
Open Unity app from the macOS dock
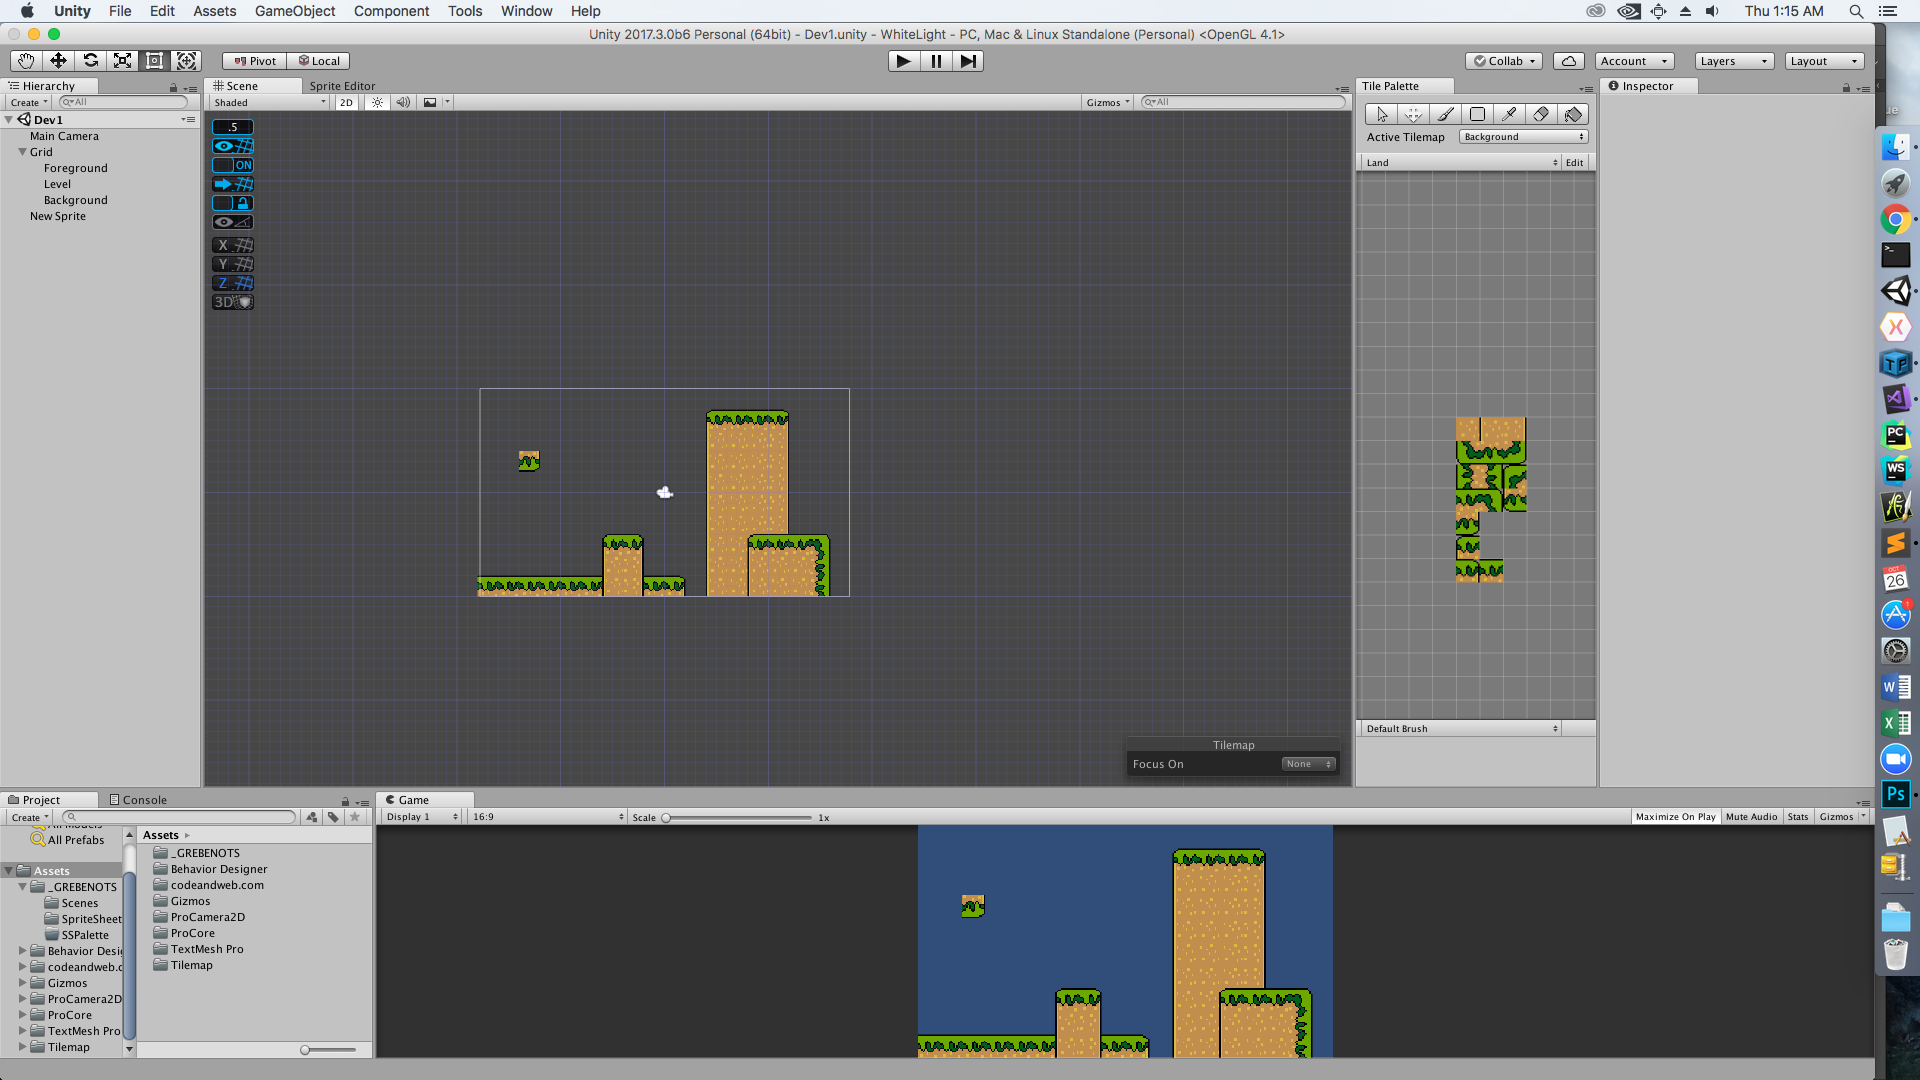1896,291
